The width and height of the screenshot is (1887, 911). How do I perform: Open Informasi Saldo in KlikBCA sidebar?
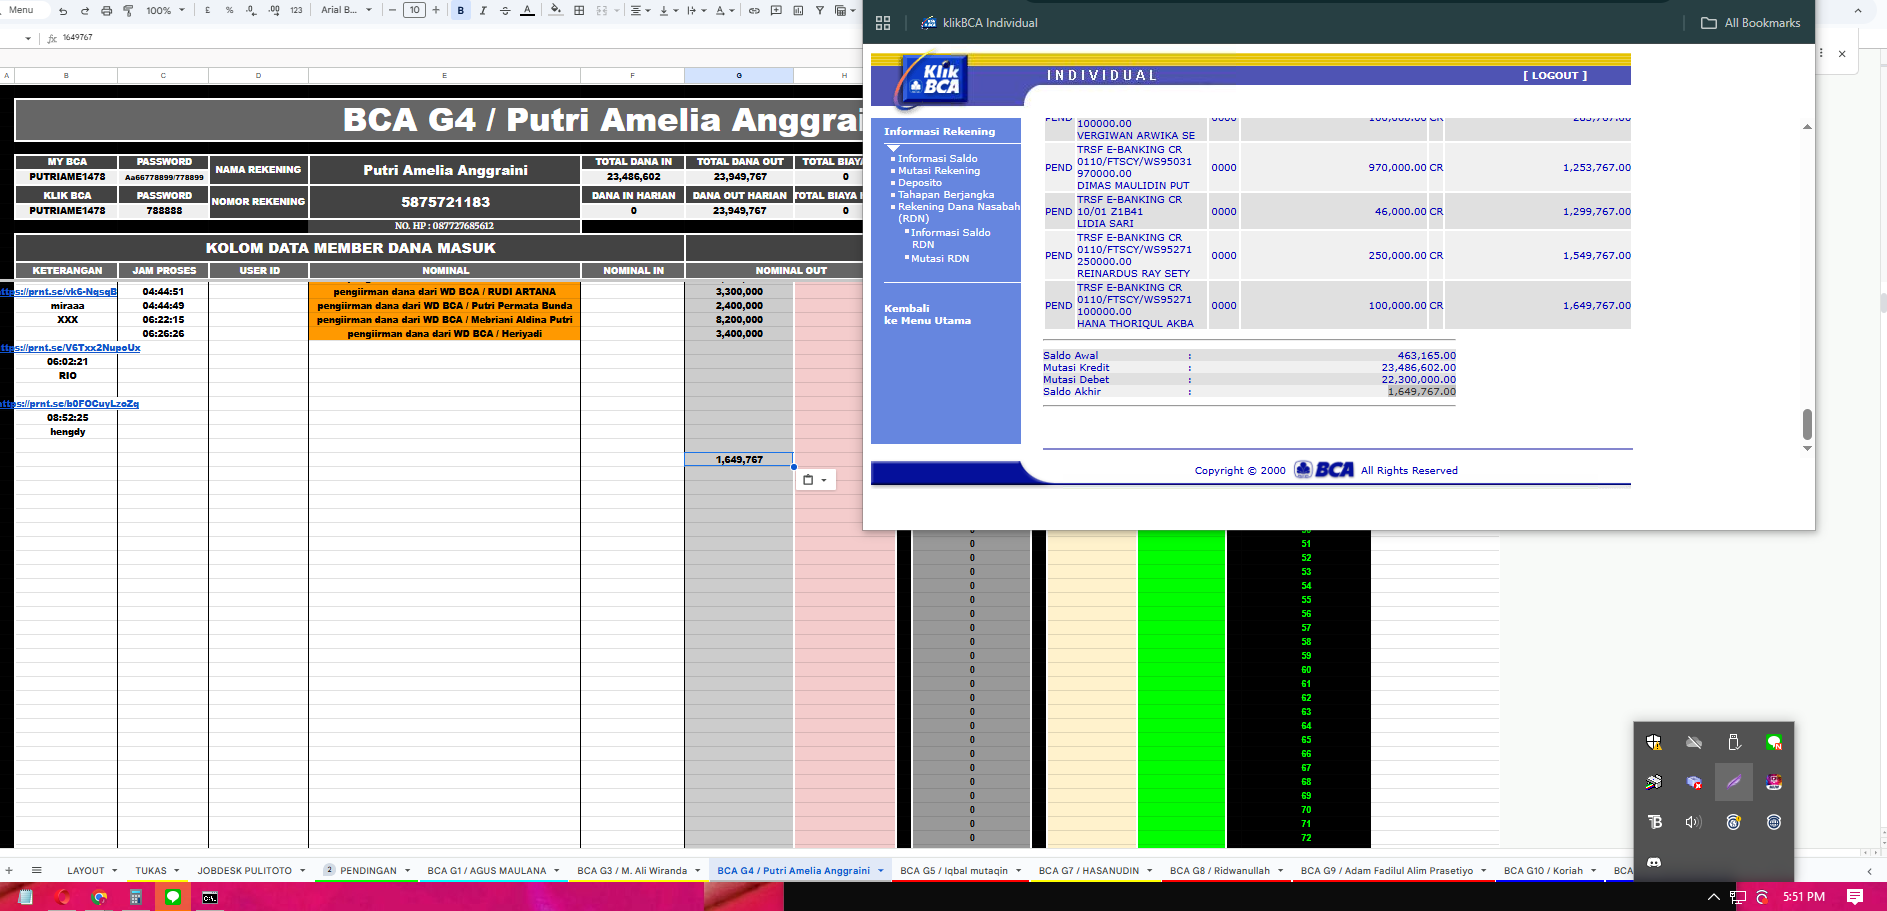click(x=937, y=158)
